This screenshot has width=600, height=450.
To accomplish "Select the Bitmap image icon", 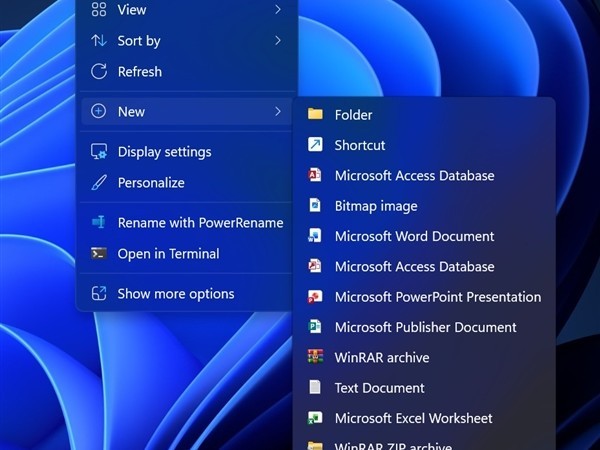I will pyautogui.click(x=315, y=206).
